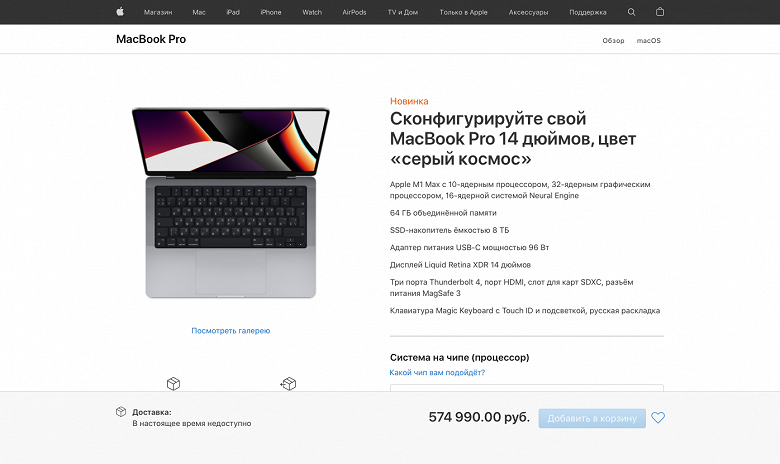The height and width of the screenshot is (464, 780).
Task: Go to iPad in navigation bar
Action: [233, 12]
